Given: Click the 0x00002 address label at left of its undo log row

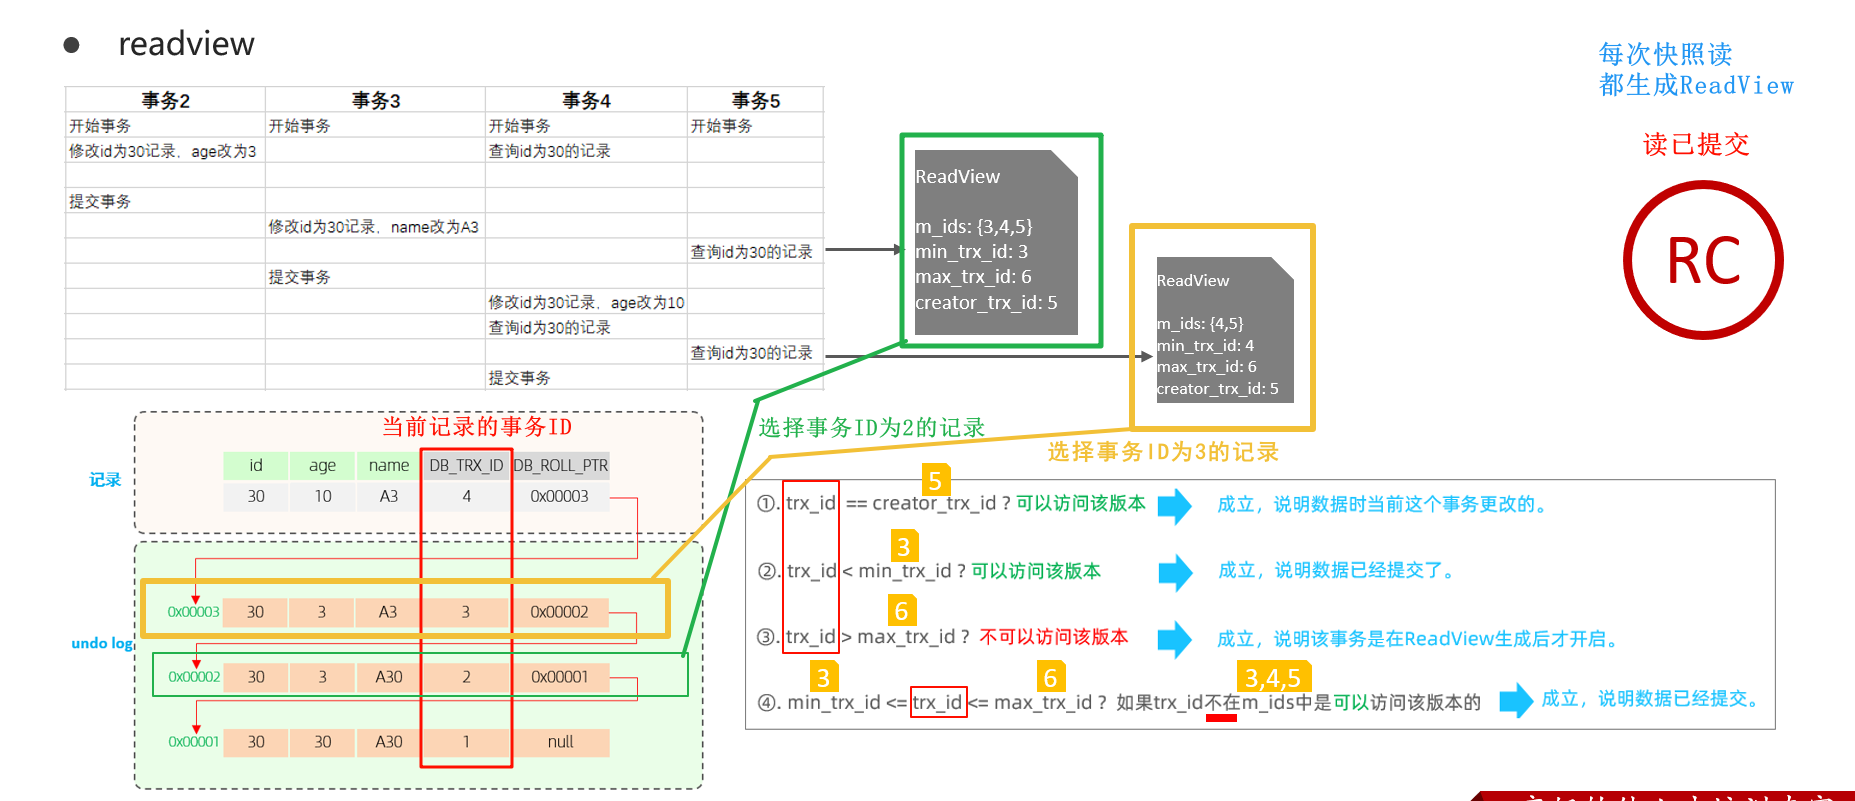Looking at the screenshot, I should (x=194, y=677).
